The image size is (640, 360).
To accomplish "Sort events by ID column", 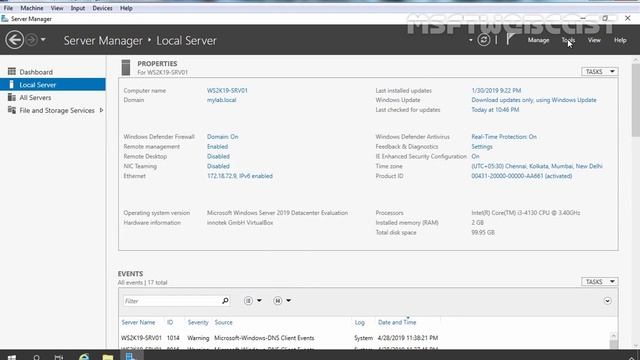I will click(x=170, y=322).
